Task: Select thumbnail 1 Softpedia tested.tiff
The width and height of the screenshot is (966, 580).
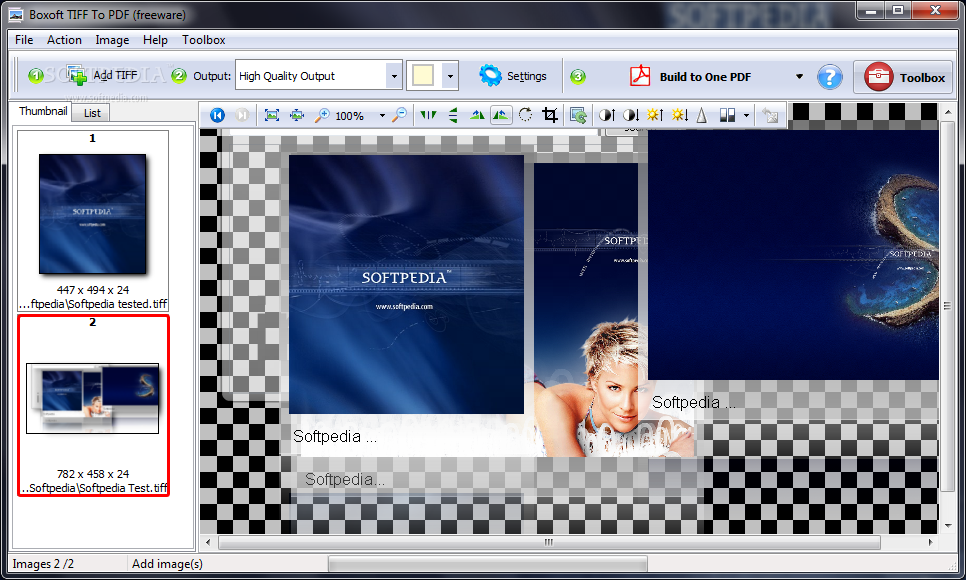Action: click(92, 220)
